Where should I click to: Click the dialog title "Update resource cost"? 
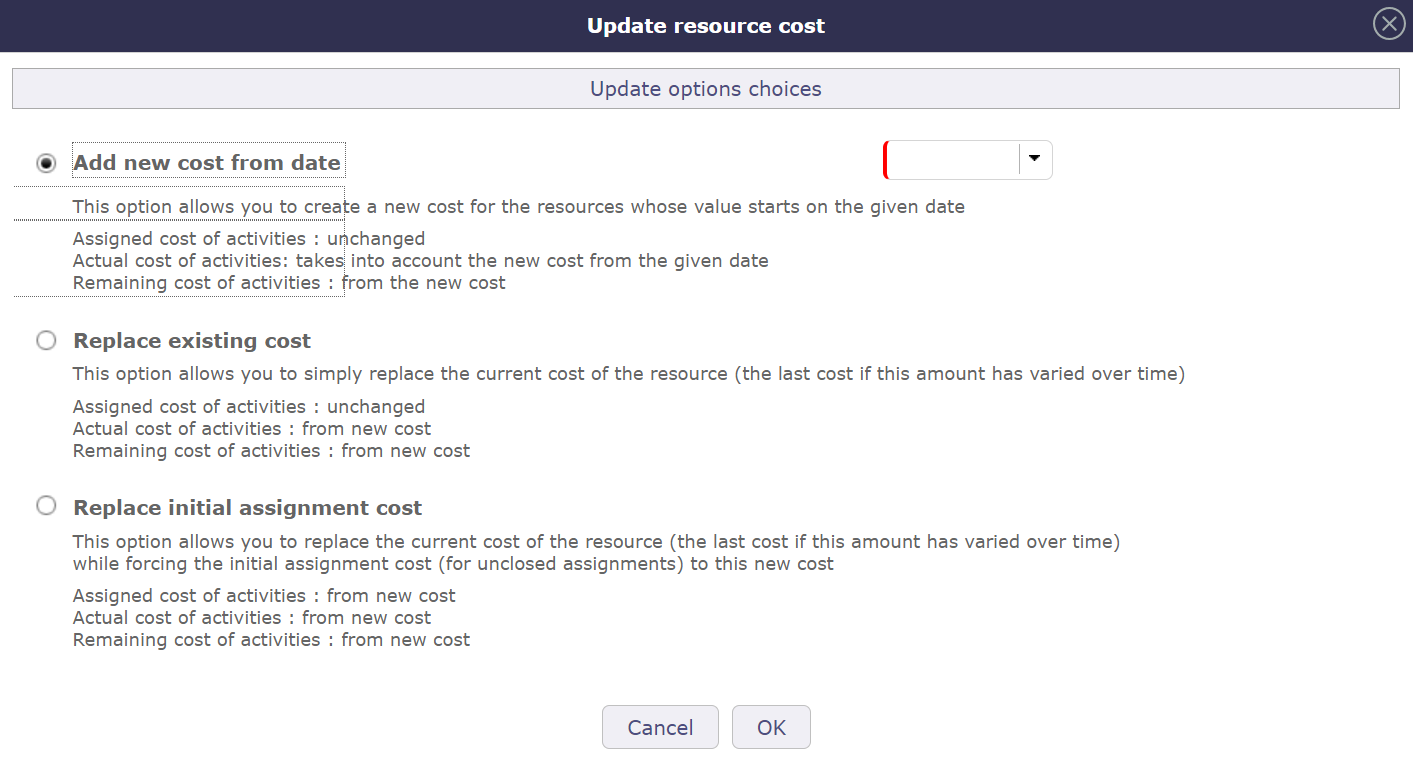[706, 25]
